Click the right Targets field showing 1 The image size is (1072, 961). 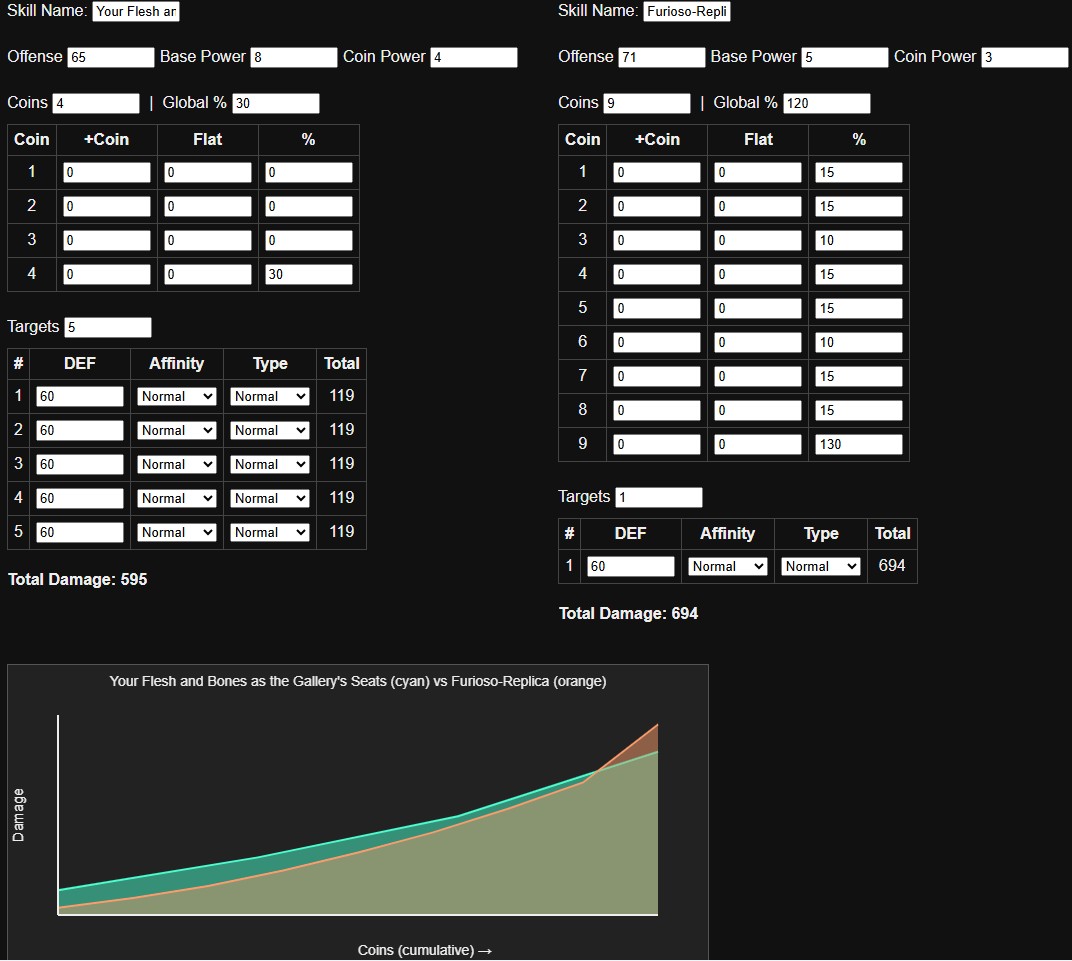(x=659, y=498)
